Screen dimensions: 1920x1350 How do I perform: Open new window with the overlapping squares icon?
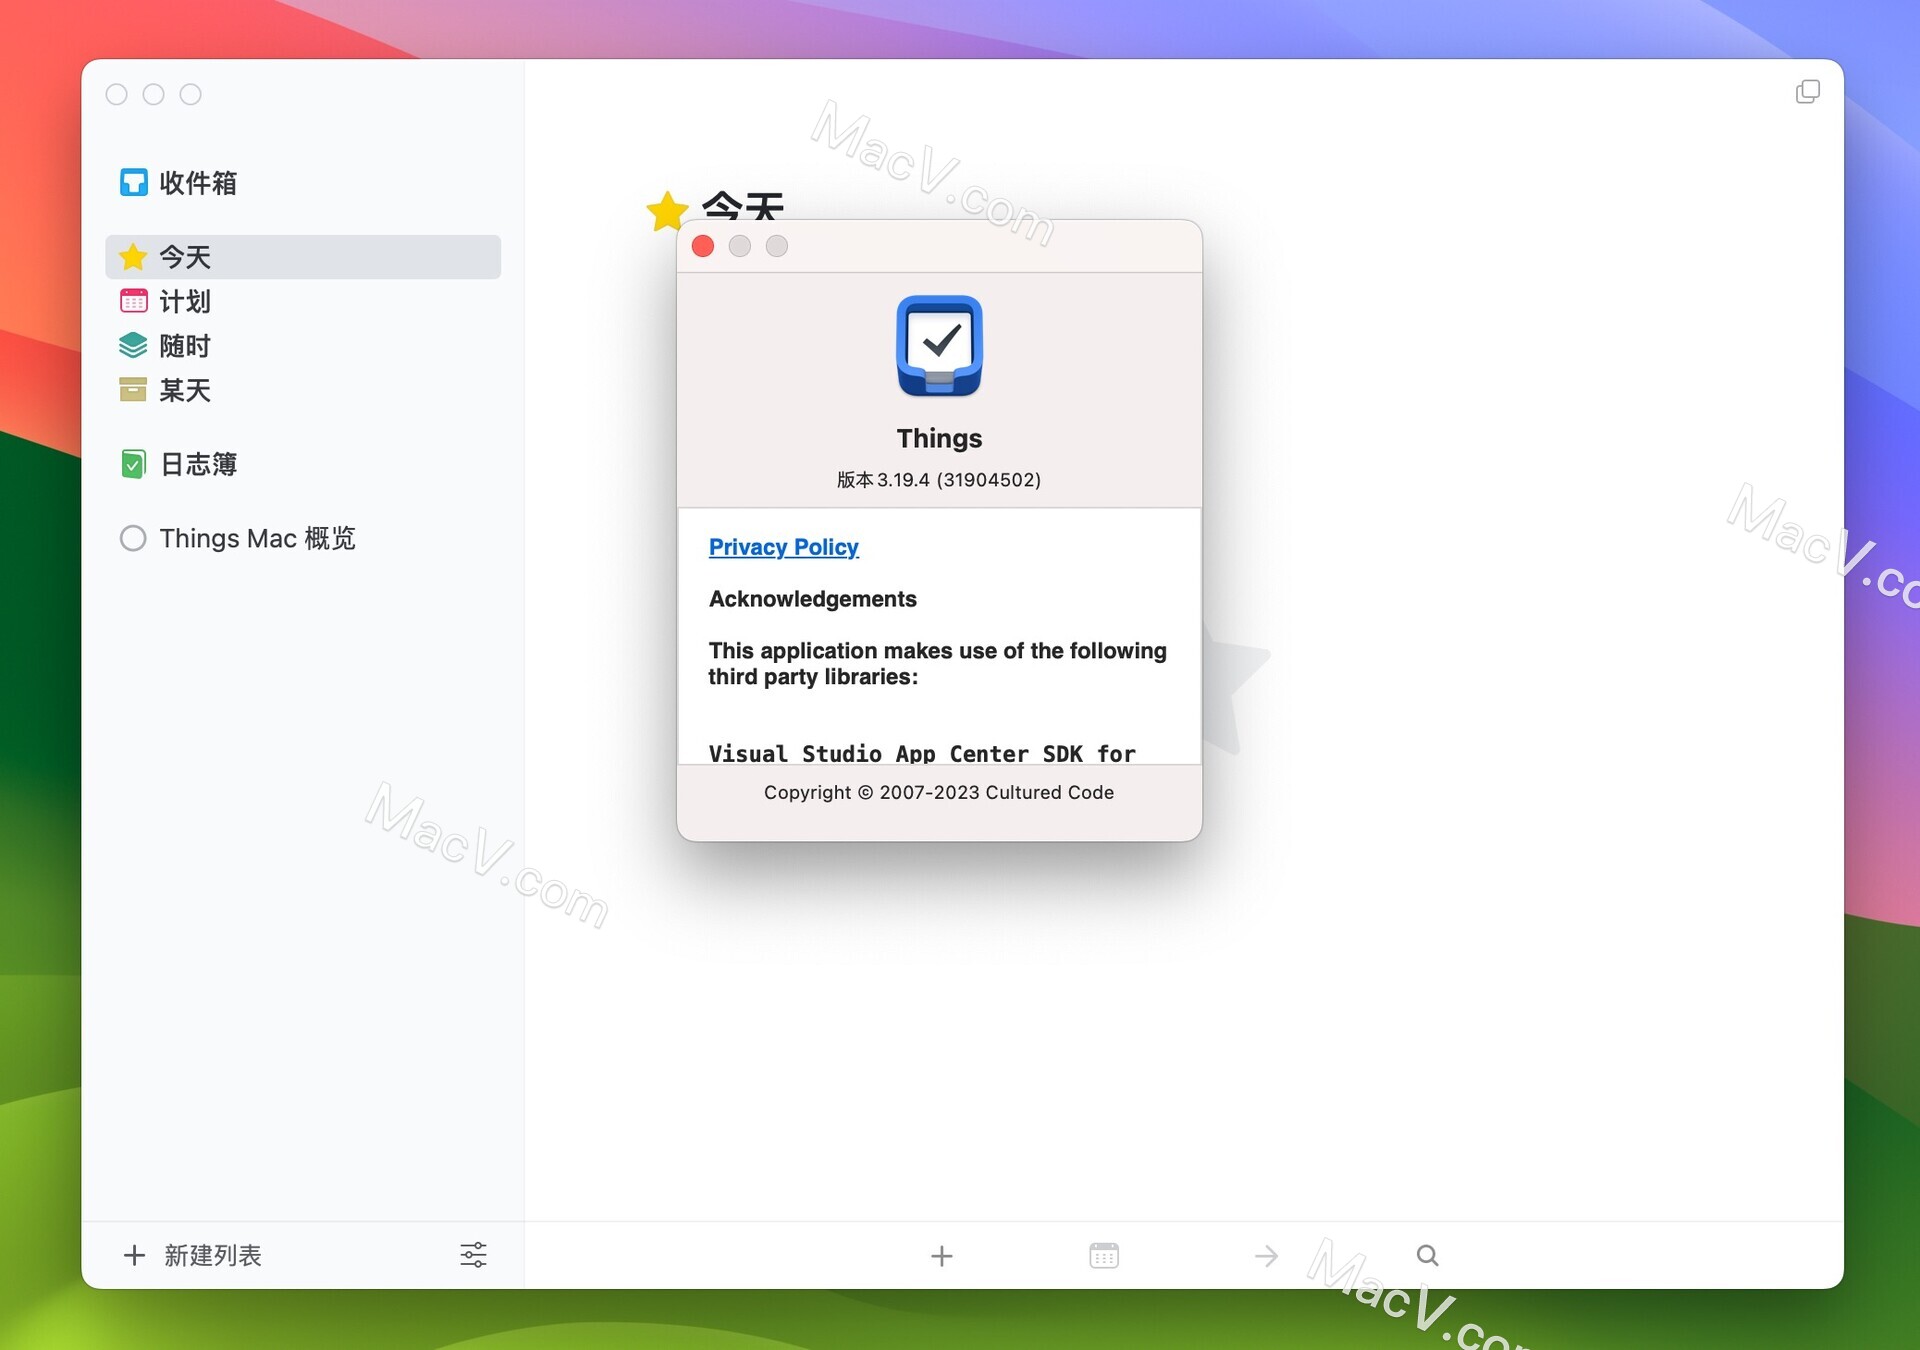(x=1808, y=92)
